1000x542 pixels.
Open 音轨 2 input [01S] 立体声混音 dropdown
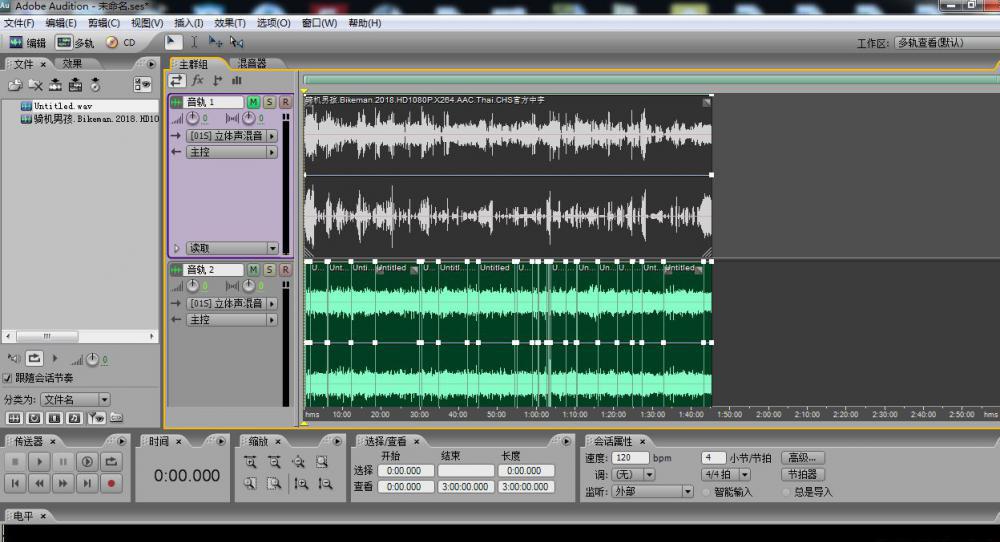click(x=232, y=304)
